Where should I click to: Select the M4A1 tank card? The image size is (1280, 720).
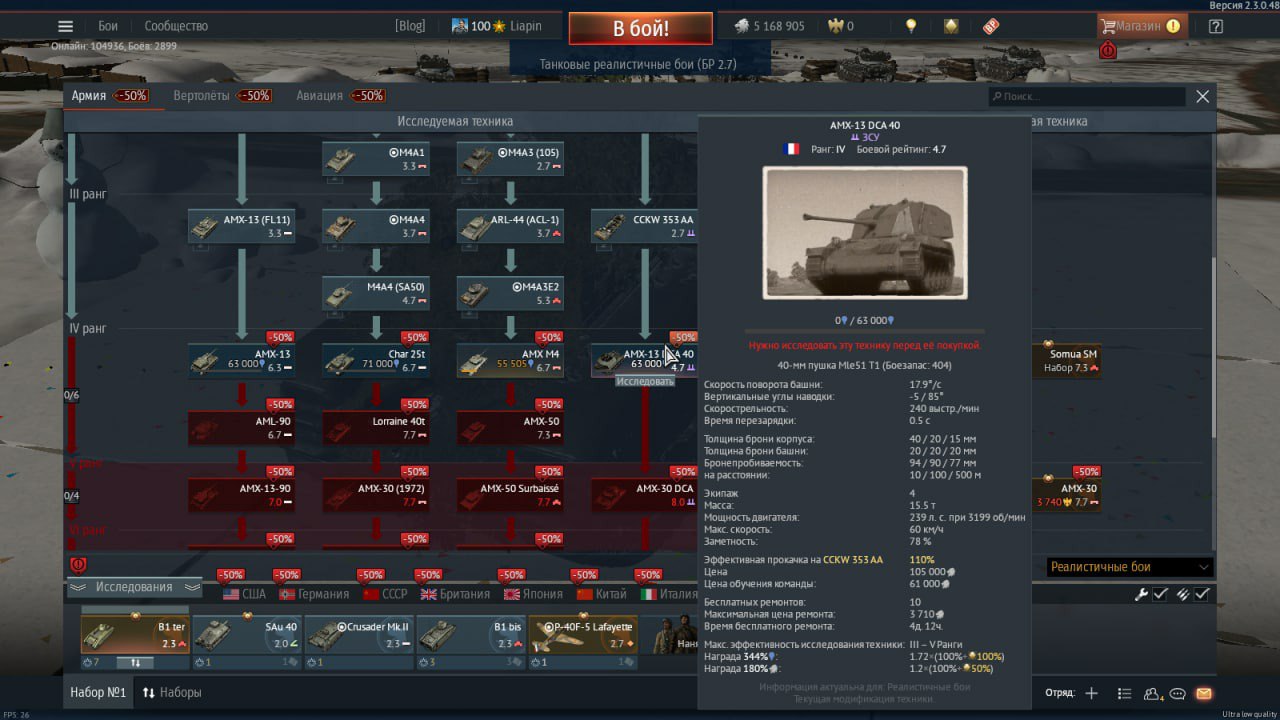[x=376, y=159]
